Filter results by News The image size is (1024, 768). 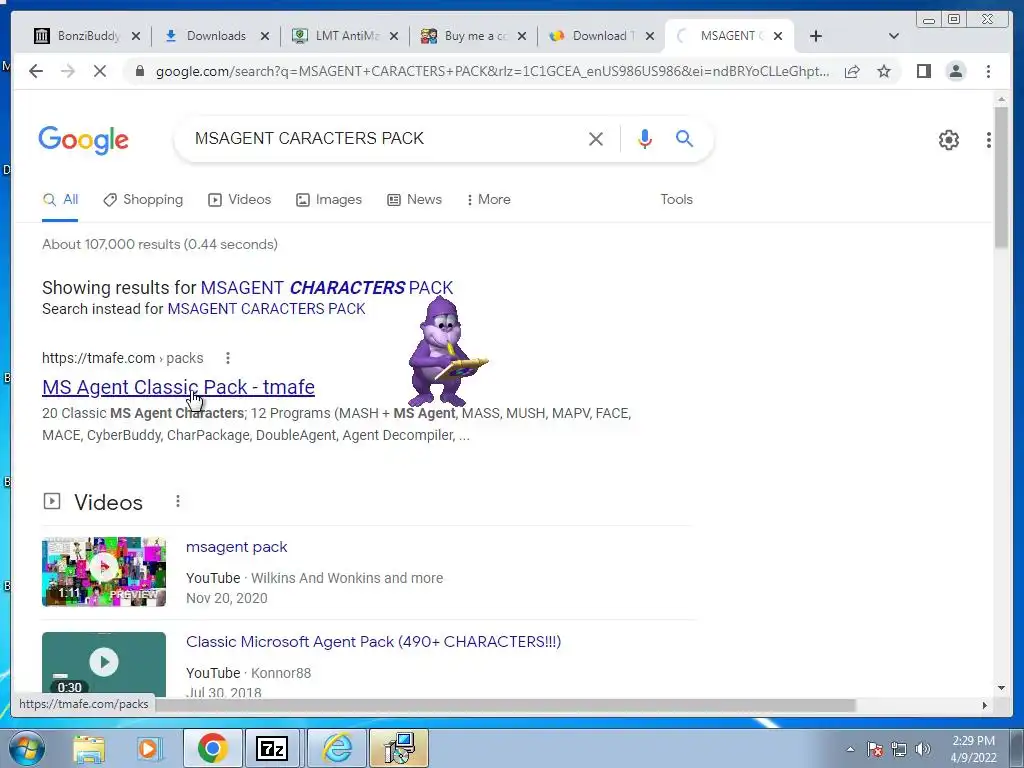point(414,200)
